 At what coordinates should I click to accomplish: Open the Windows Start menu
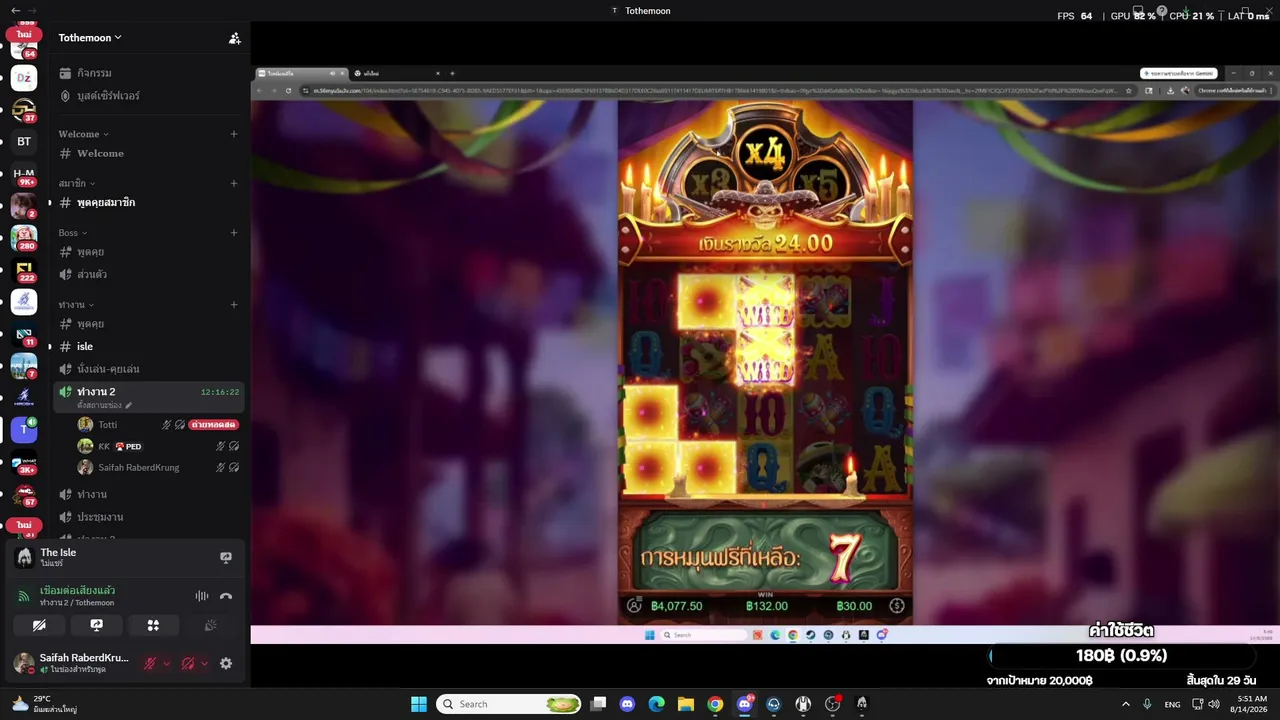tap(419, 704)
